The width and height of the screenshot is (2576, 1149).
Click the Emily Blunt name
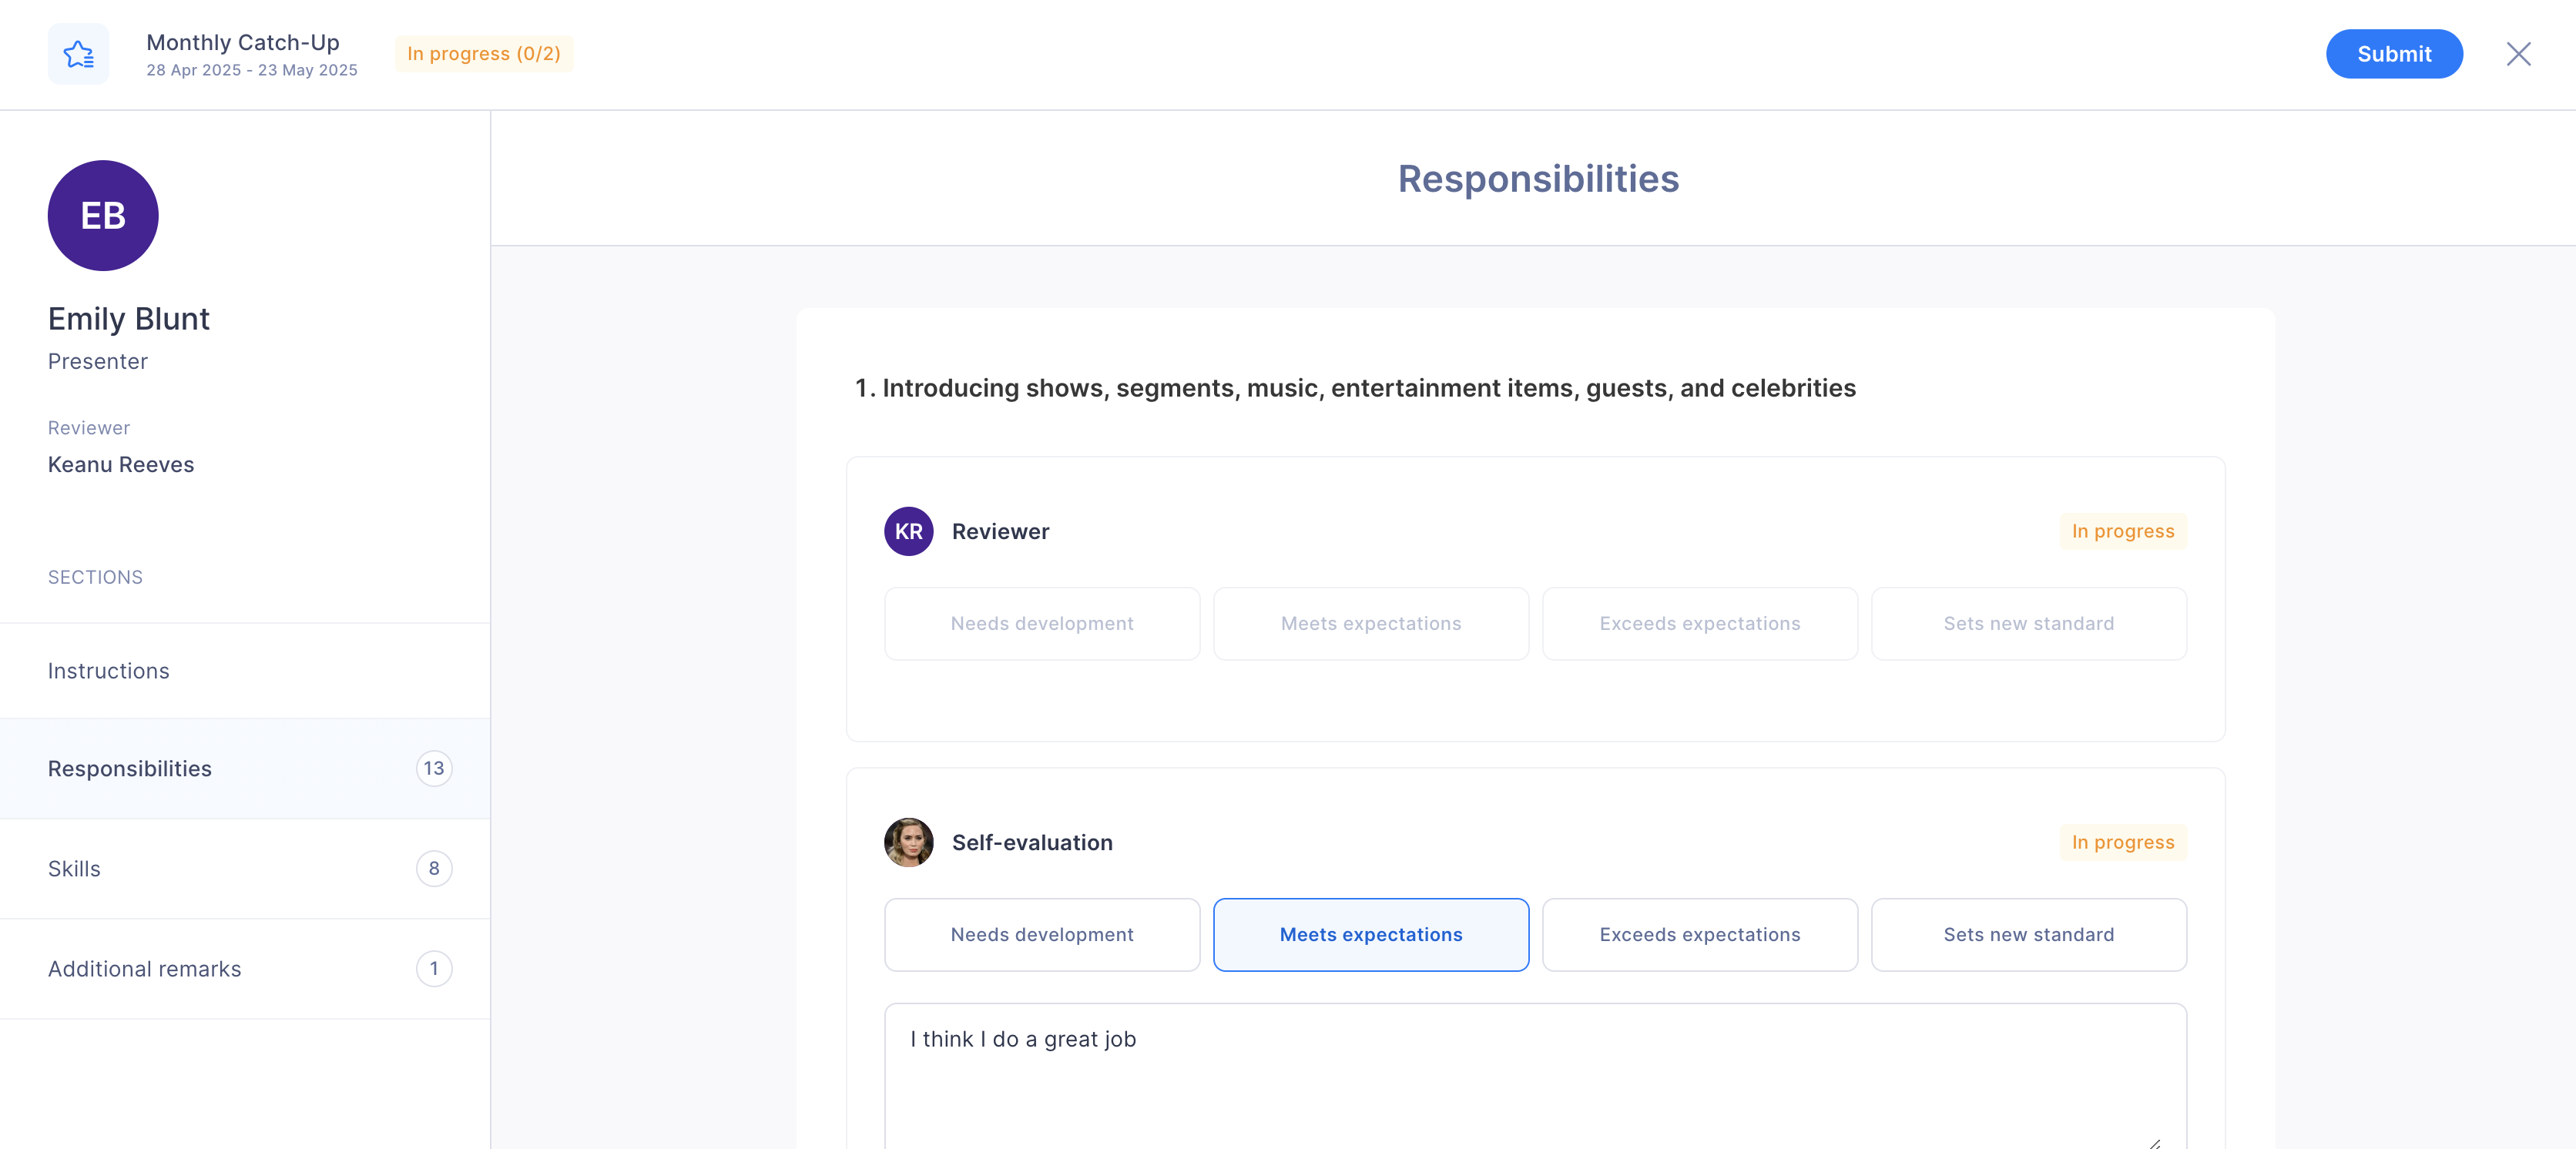pos(129,319)
